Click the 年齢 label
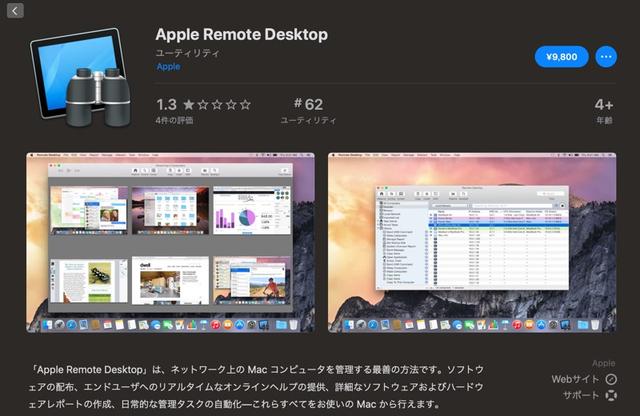Screen dimensions: 640x416 tap(604, 120)
